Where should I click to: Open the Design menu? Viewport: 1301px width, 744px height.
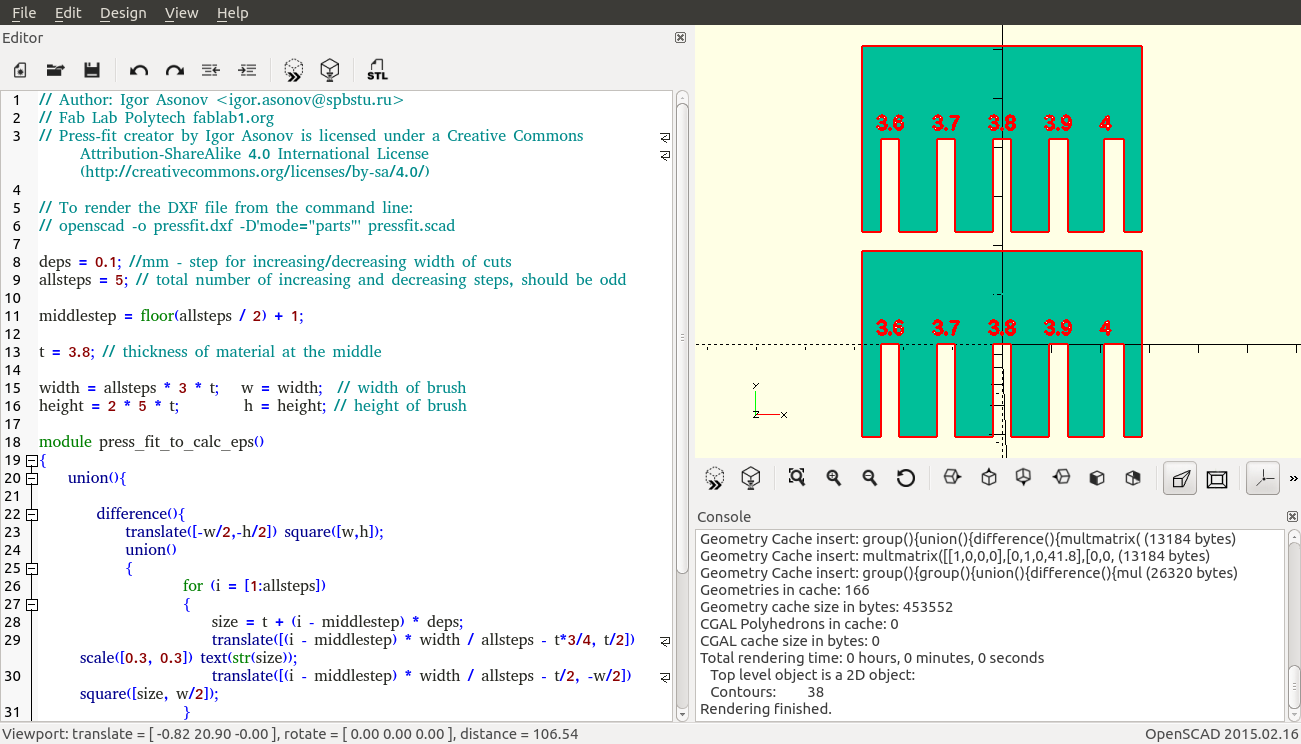pos(123,13)
